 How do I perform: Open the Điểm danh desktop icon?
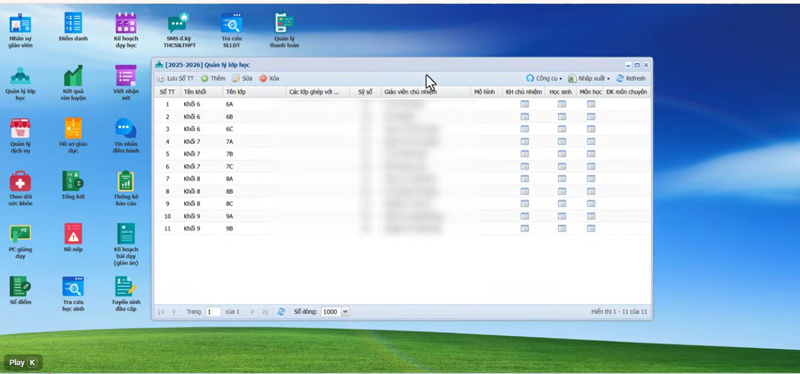tap(73, 27)
